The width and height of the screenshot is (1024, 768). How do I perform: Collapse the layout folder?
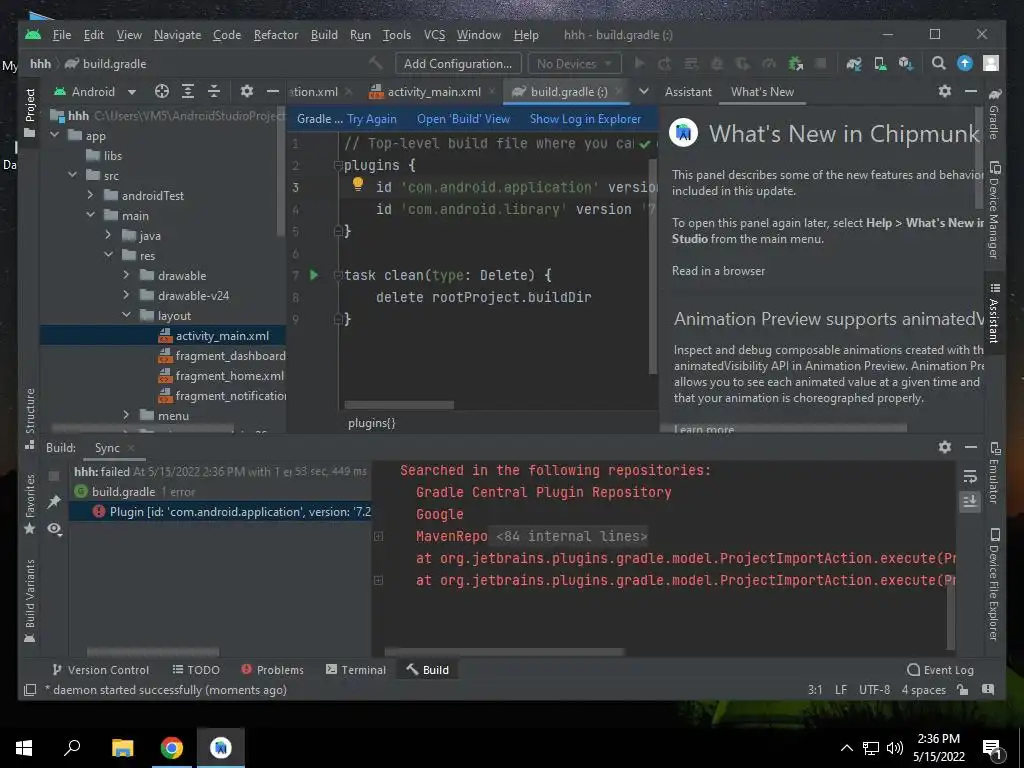(x=126, y=315)
